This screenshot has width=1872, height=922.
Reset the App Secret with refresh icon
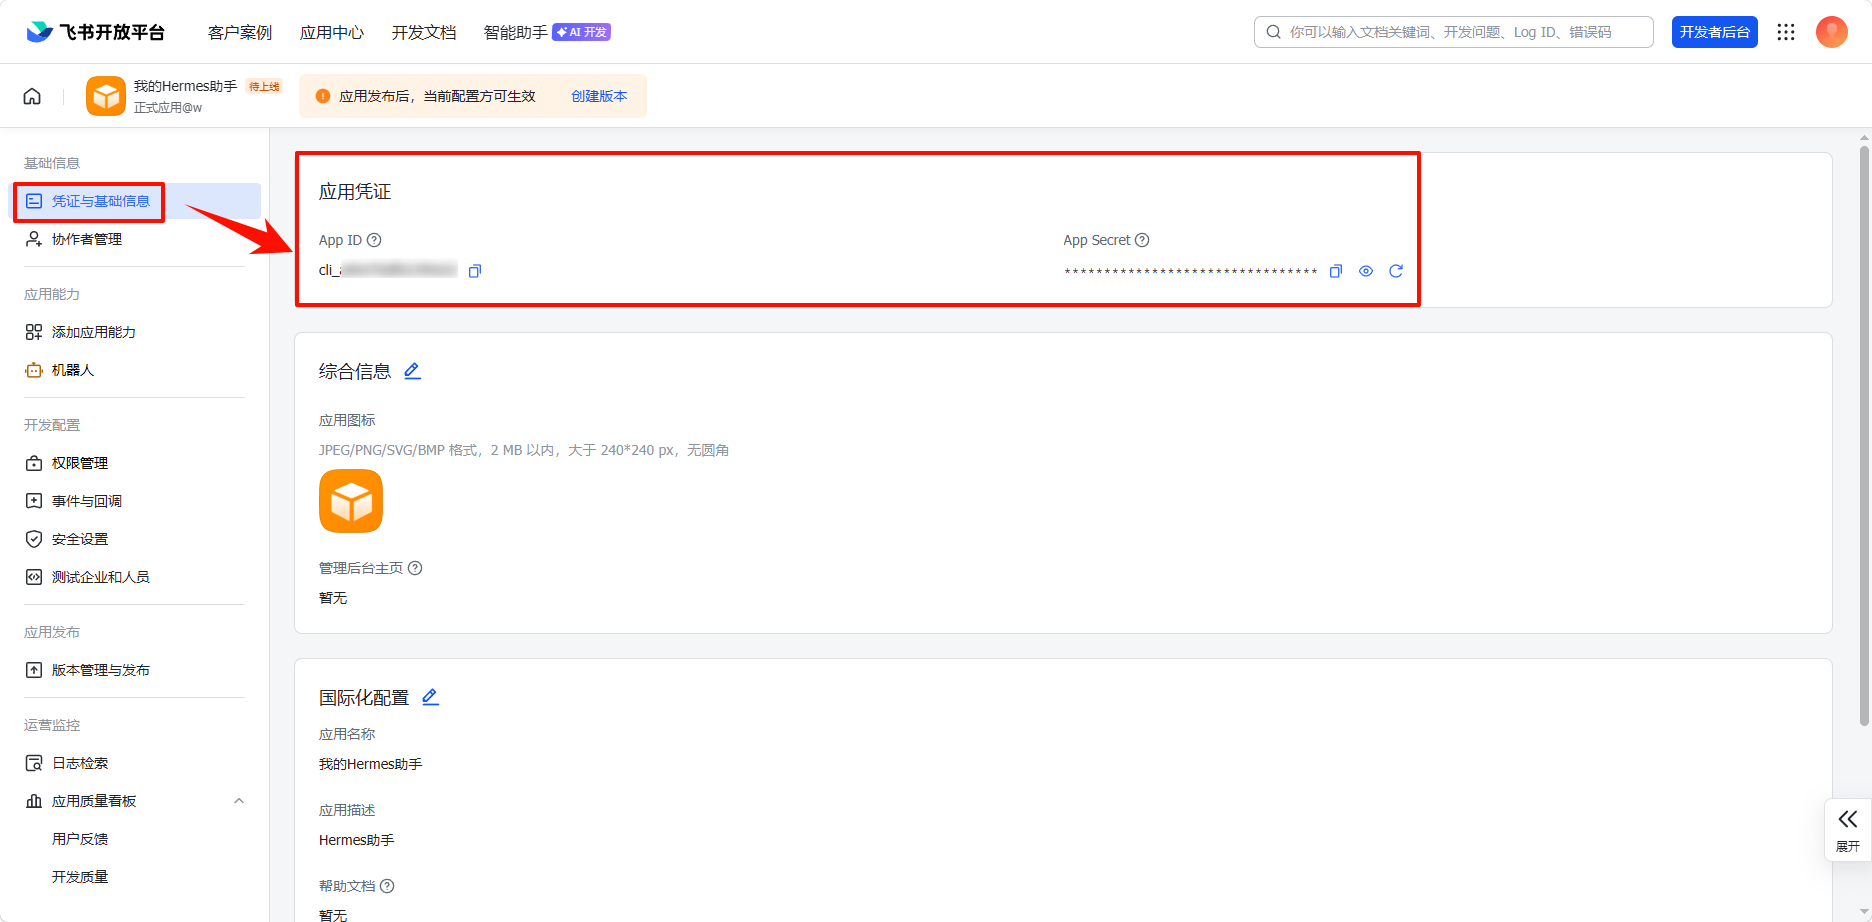(x=1396, y=271)
